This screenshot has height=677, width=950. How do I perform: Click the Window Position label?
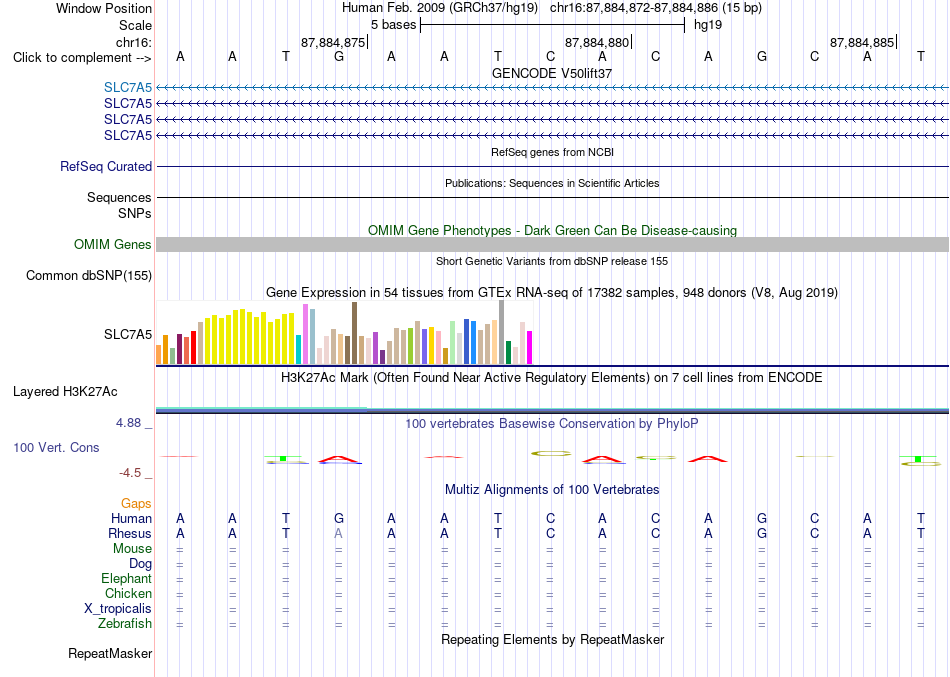click(x=104, y=8)
